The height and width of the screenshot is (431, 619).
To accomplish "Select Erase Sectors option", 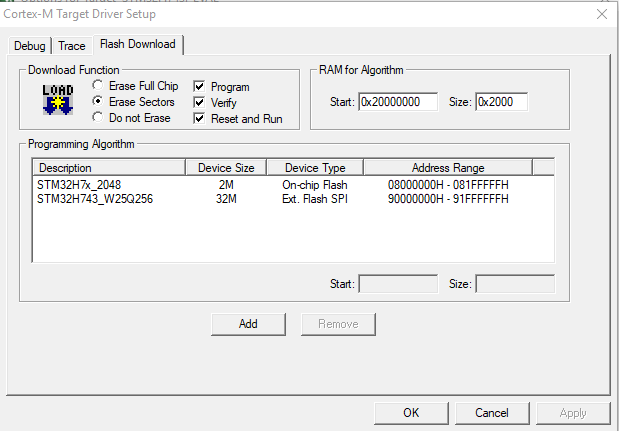I will [x=98, y=101].
